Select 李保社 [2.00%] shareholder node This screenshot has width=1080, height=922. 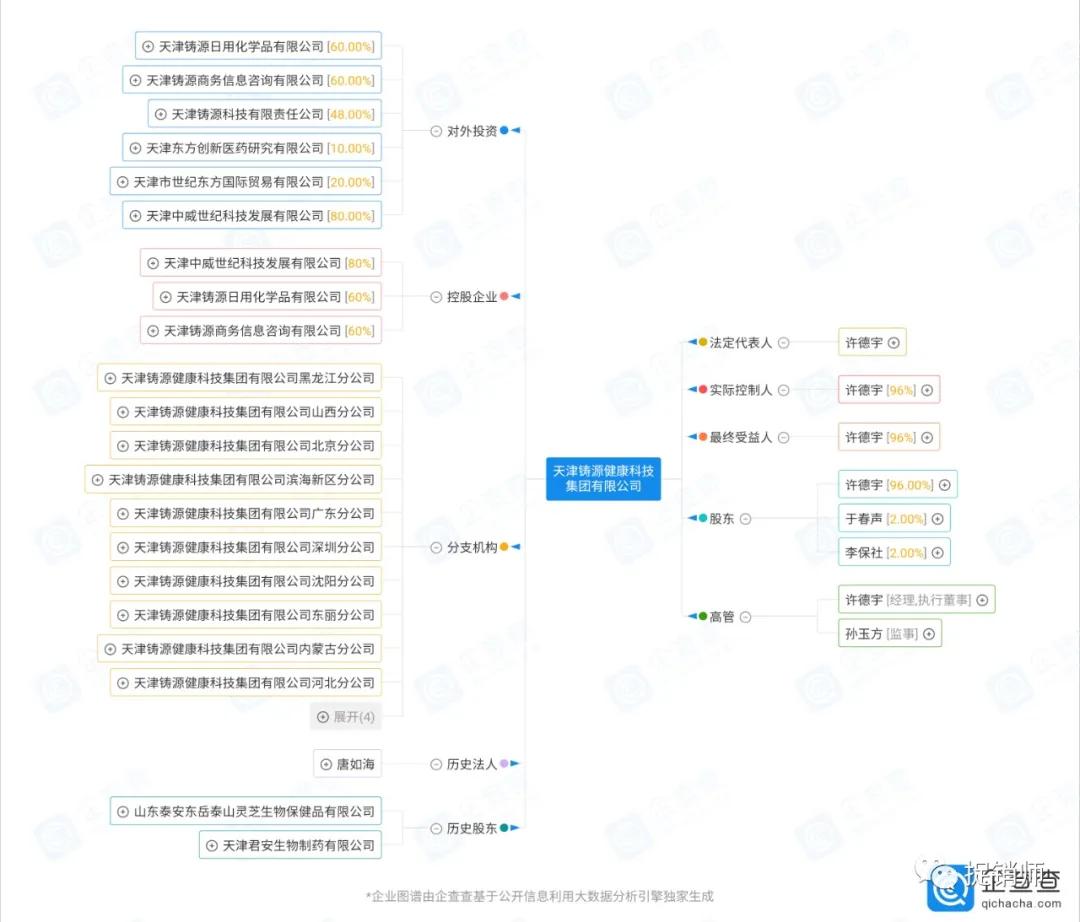pos(885,552)
